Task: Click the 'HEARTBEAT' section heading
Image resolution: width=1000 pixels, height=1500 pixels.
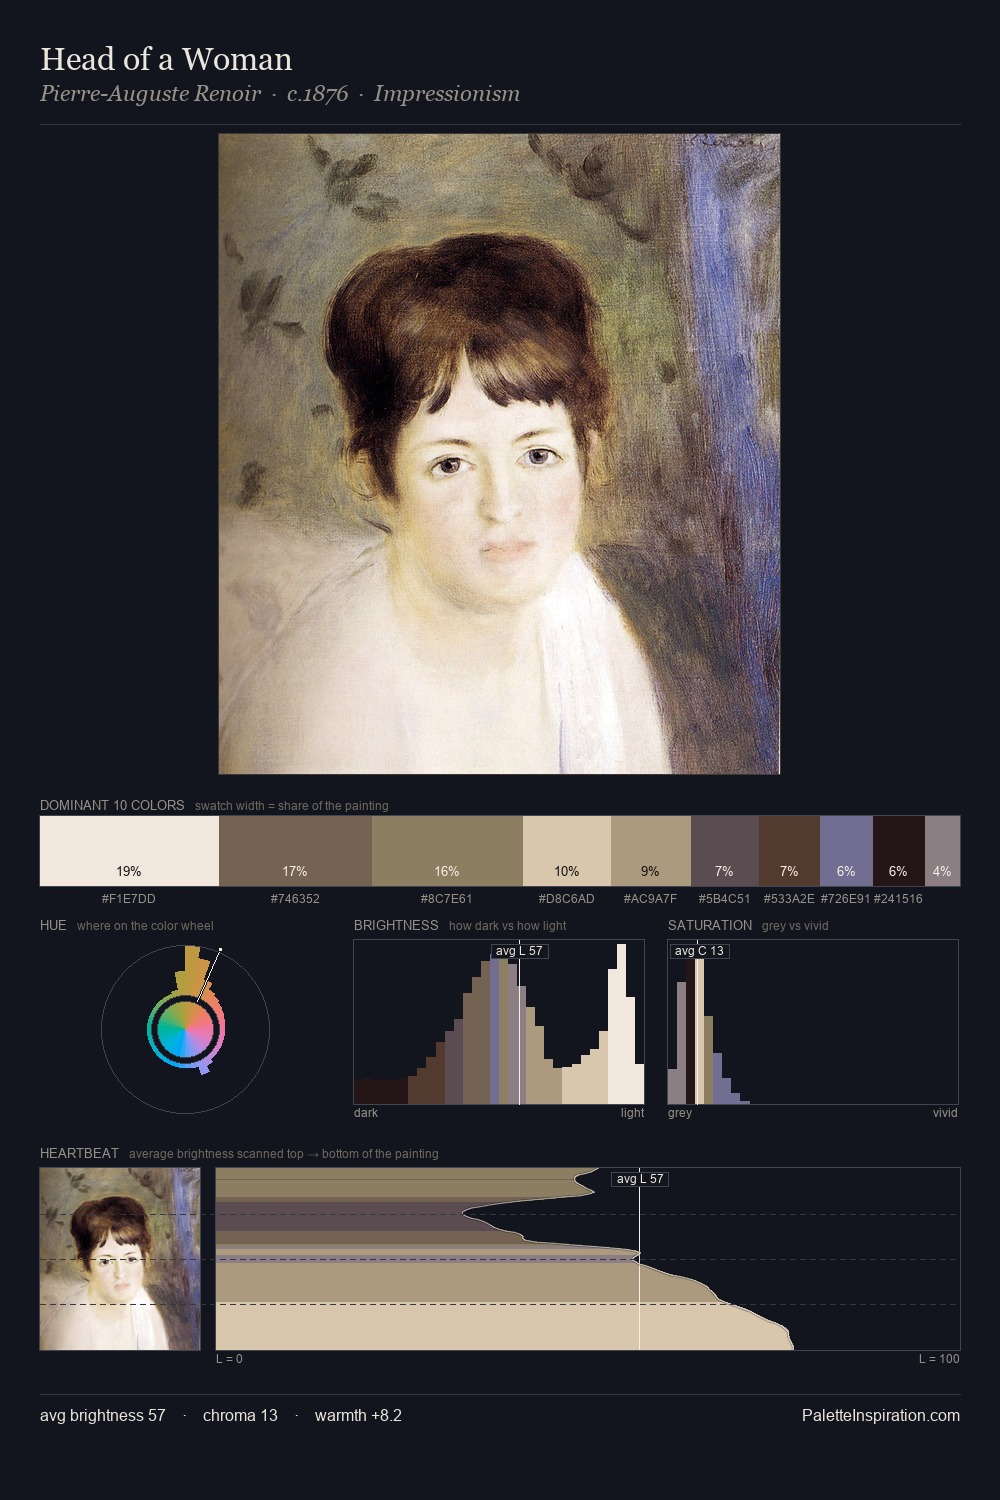Action: [79, 1153]
